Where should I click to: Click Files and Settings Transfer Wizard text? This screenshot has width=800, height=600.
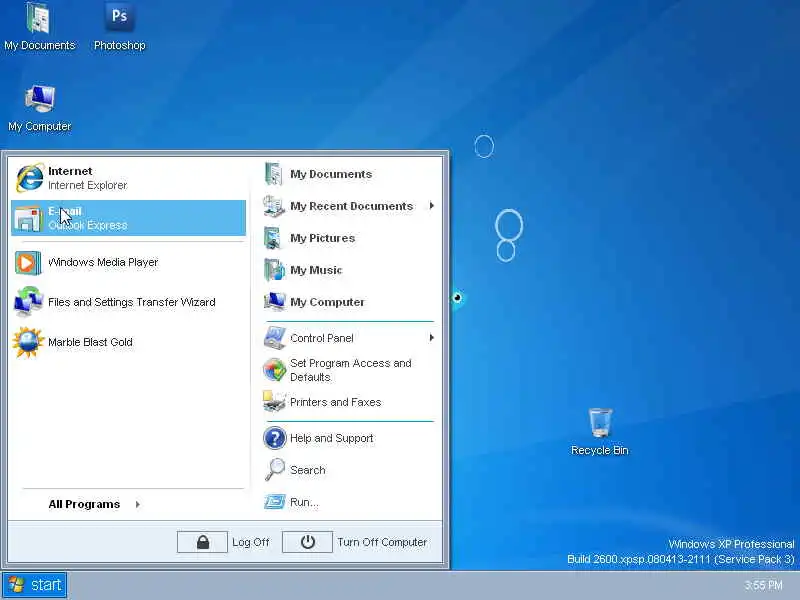(x=132, y=302)
